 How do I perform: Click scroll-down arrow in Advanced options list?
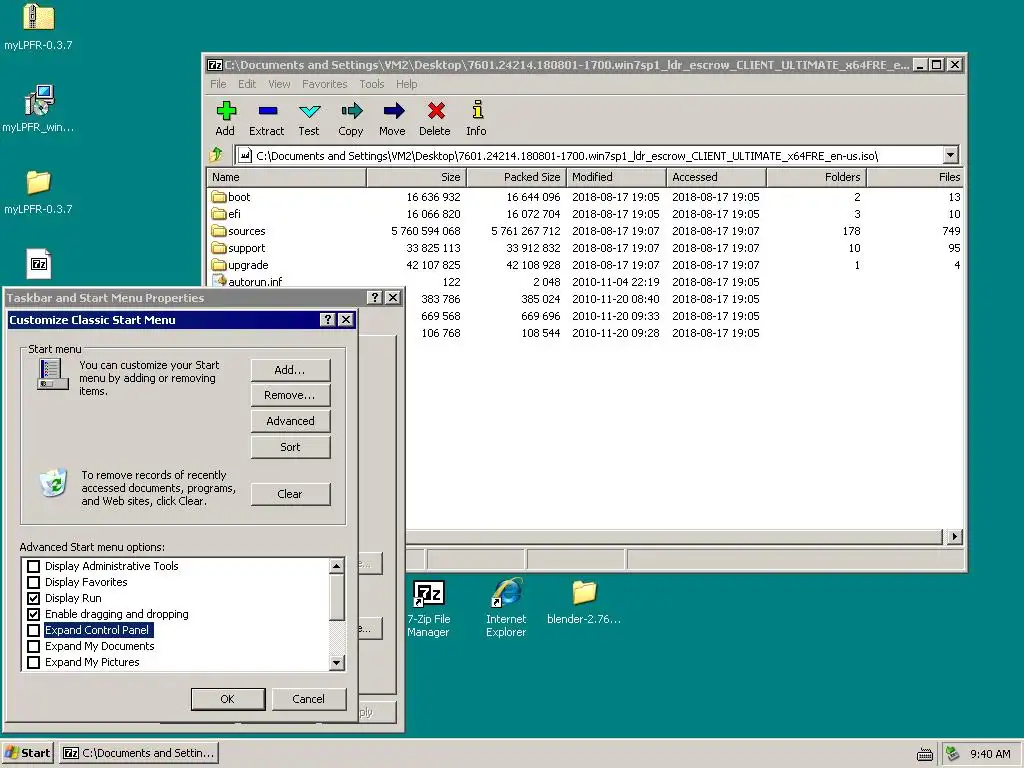(x=336, y=663)
